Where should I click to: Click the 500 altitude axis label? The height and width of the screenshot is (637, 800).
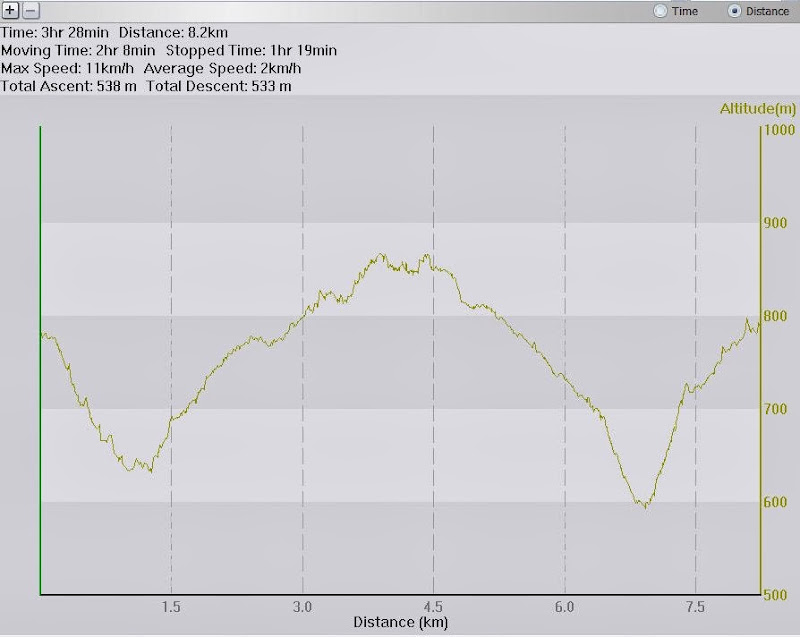pyautogui.click(x=775, y=595)
